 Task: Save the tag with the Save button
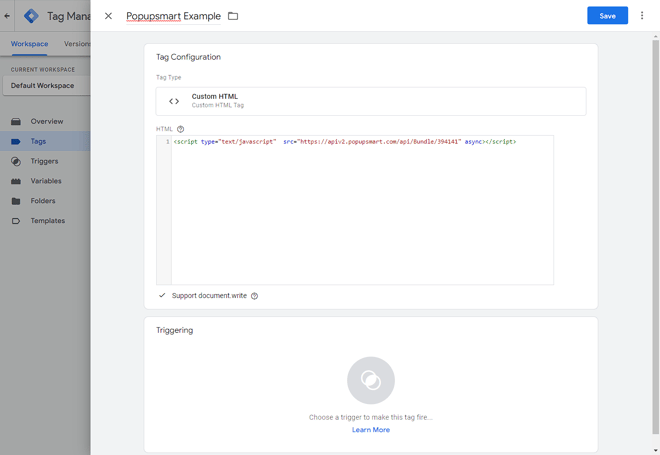(607, 16)
